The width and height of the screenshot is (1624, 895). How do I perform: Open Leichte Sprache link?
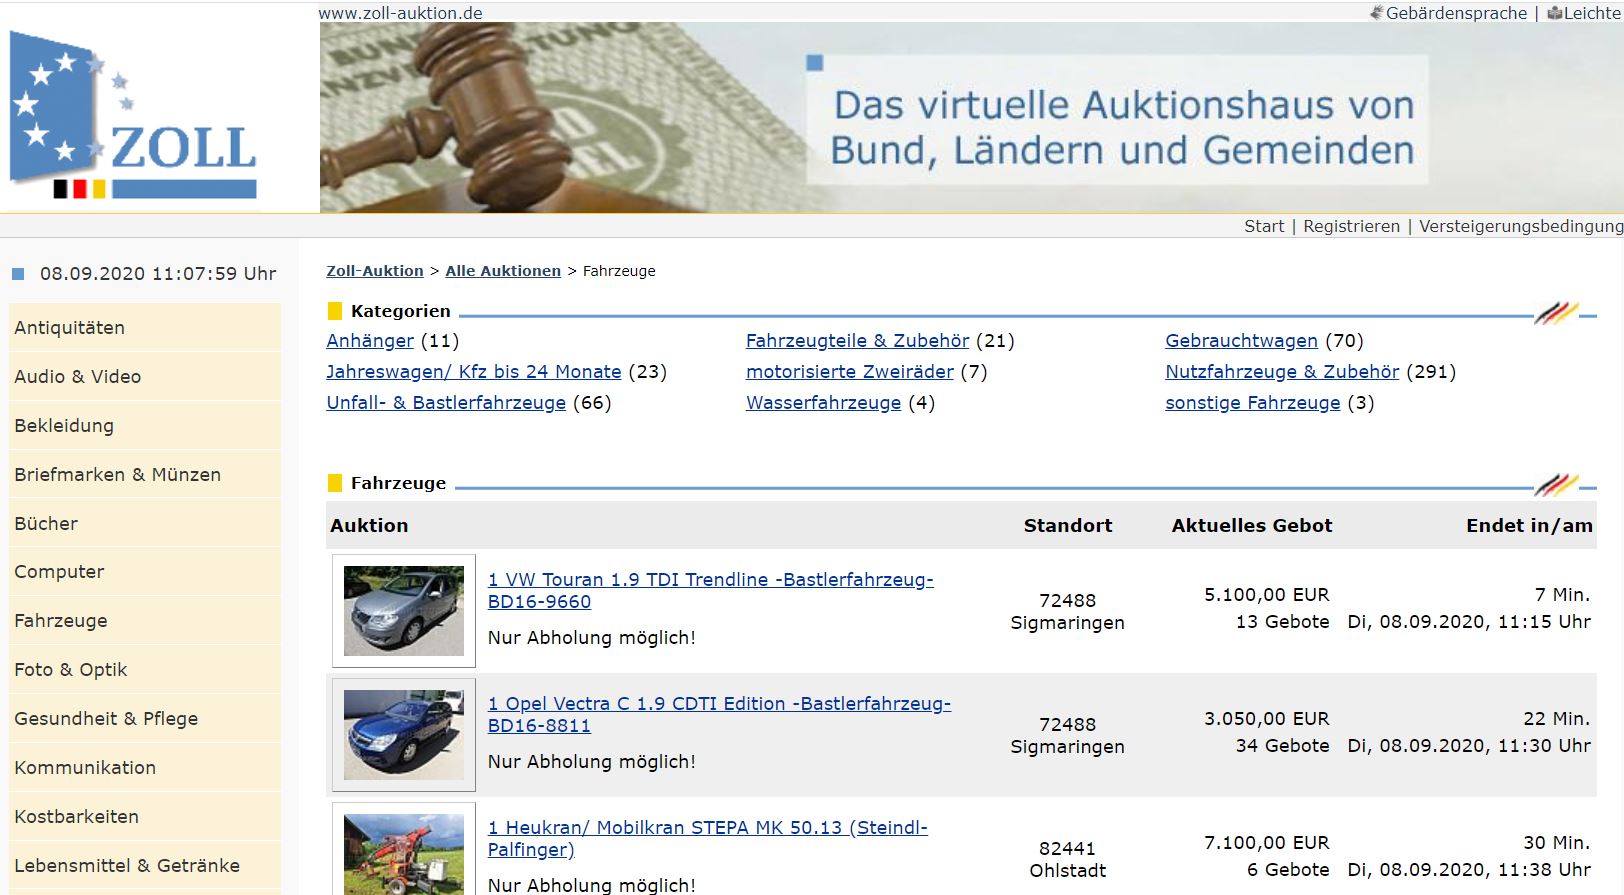pos(1592,13)
